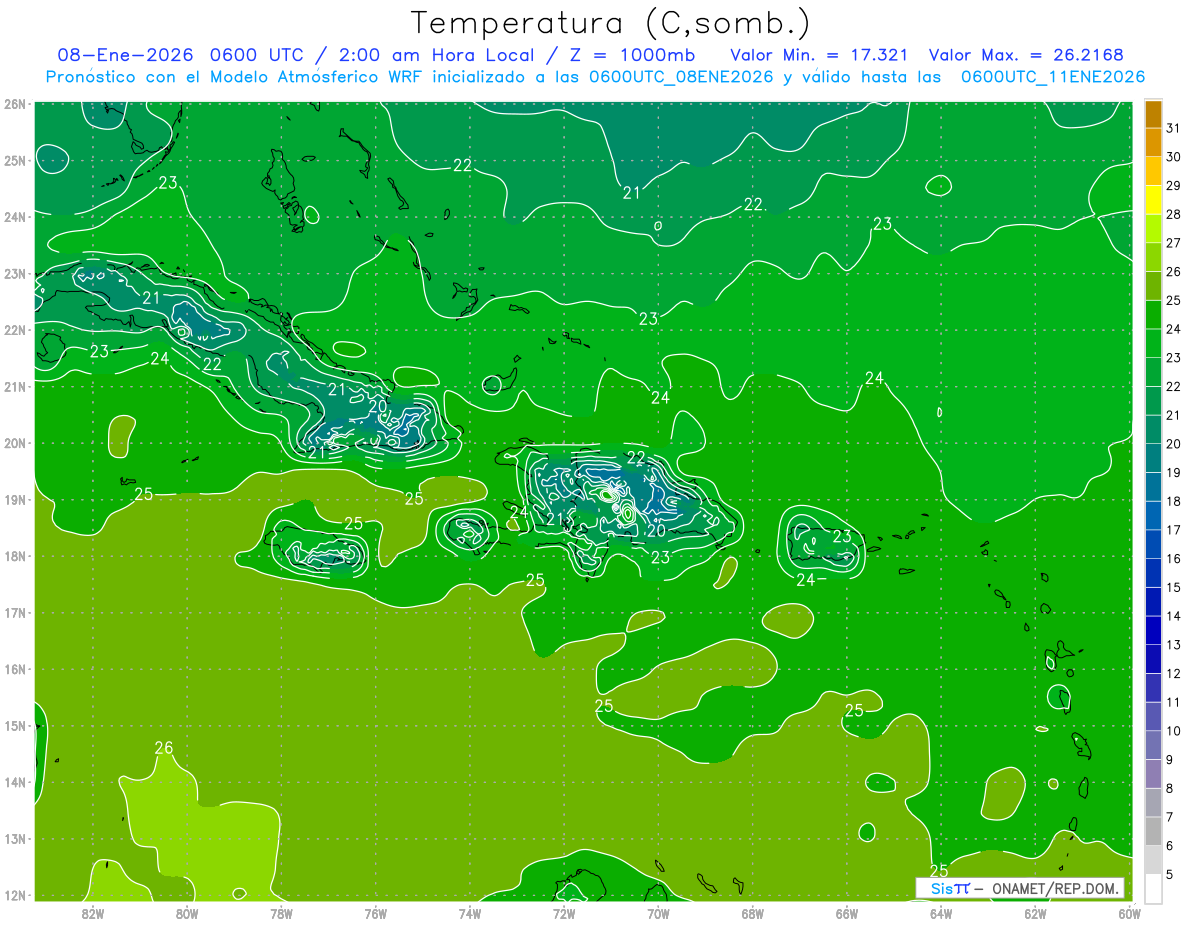Select the date text '08-Ene-2026'
The width and height of the screenshot is (1200, 927).
pyautogui.click(x=125, y=54)
